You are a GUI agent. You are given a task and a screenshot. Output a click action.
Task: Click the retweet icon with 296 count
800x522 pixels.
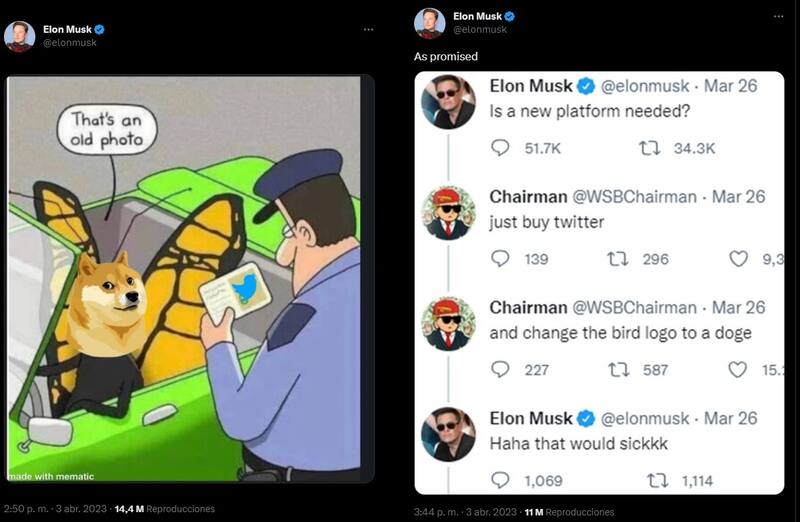pos(618,259)
